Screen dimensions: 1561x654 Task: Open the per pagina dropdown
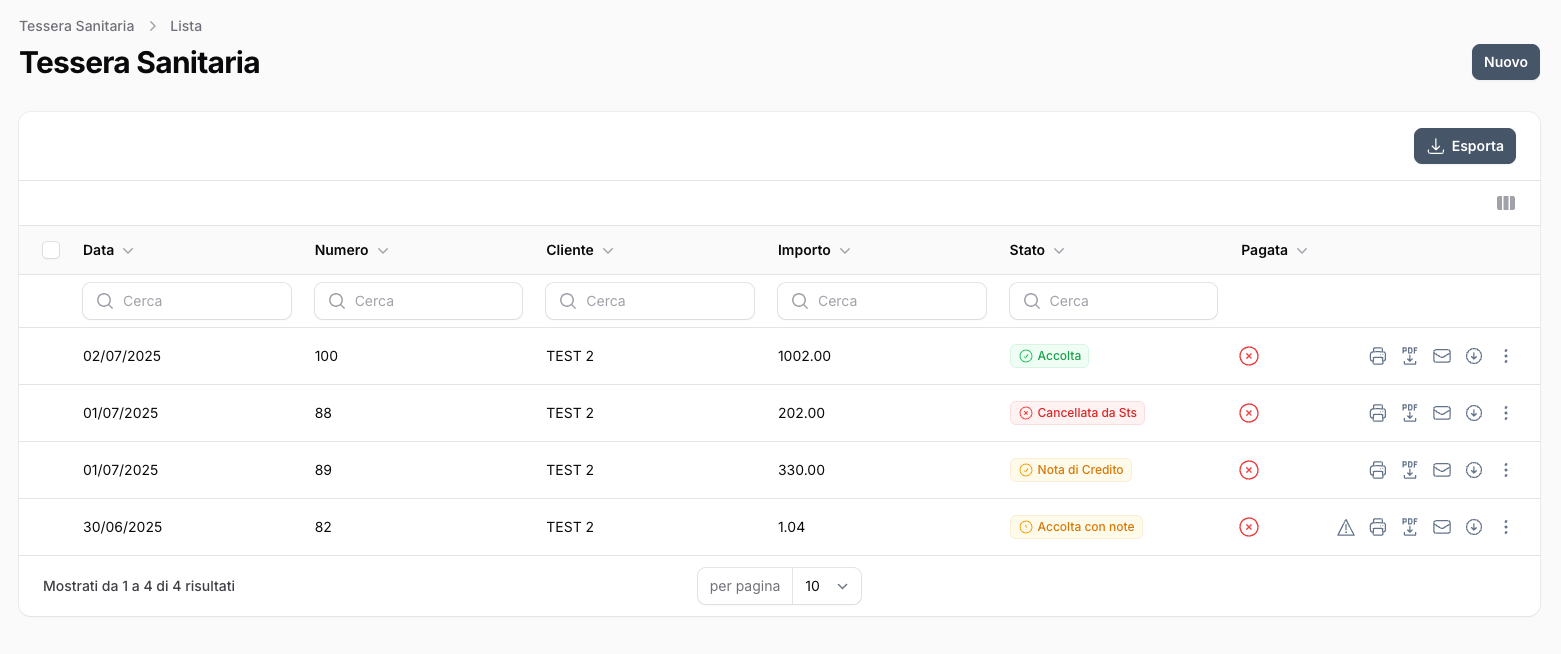(x=826, y=586)
